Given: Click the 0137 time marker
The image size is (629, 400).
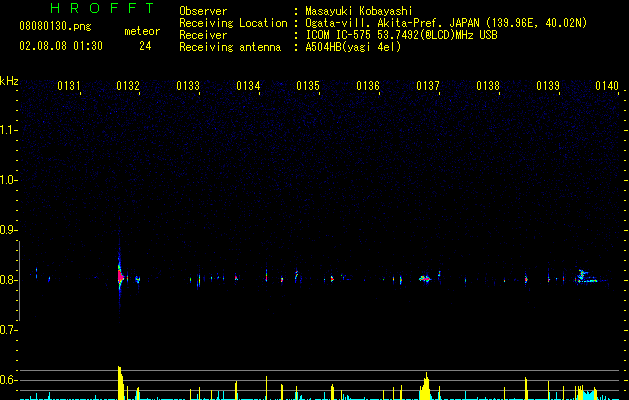Looking at the screenshot, I should [428, 86].
